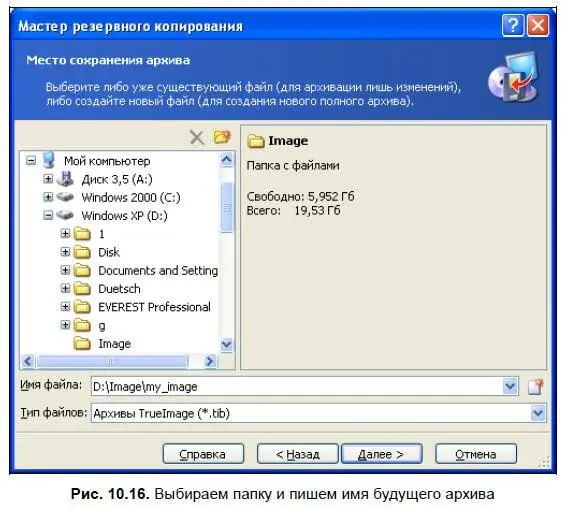Click the Отмена button
Screen dimensions: 563x509
476,454
